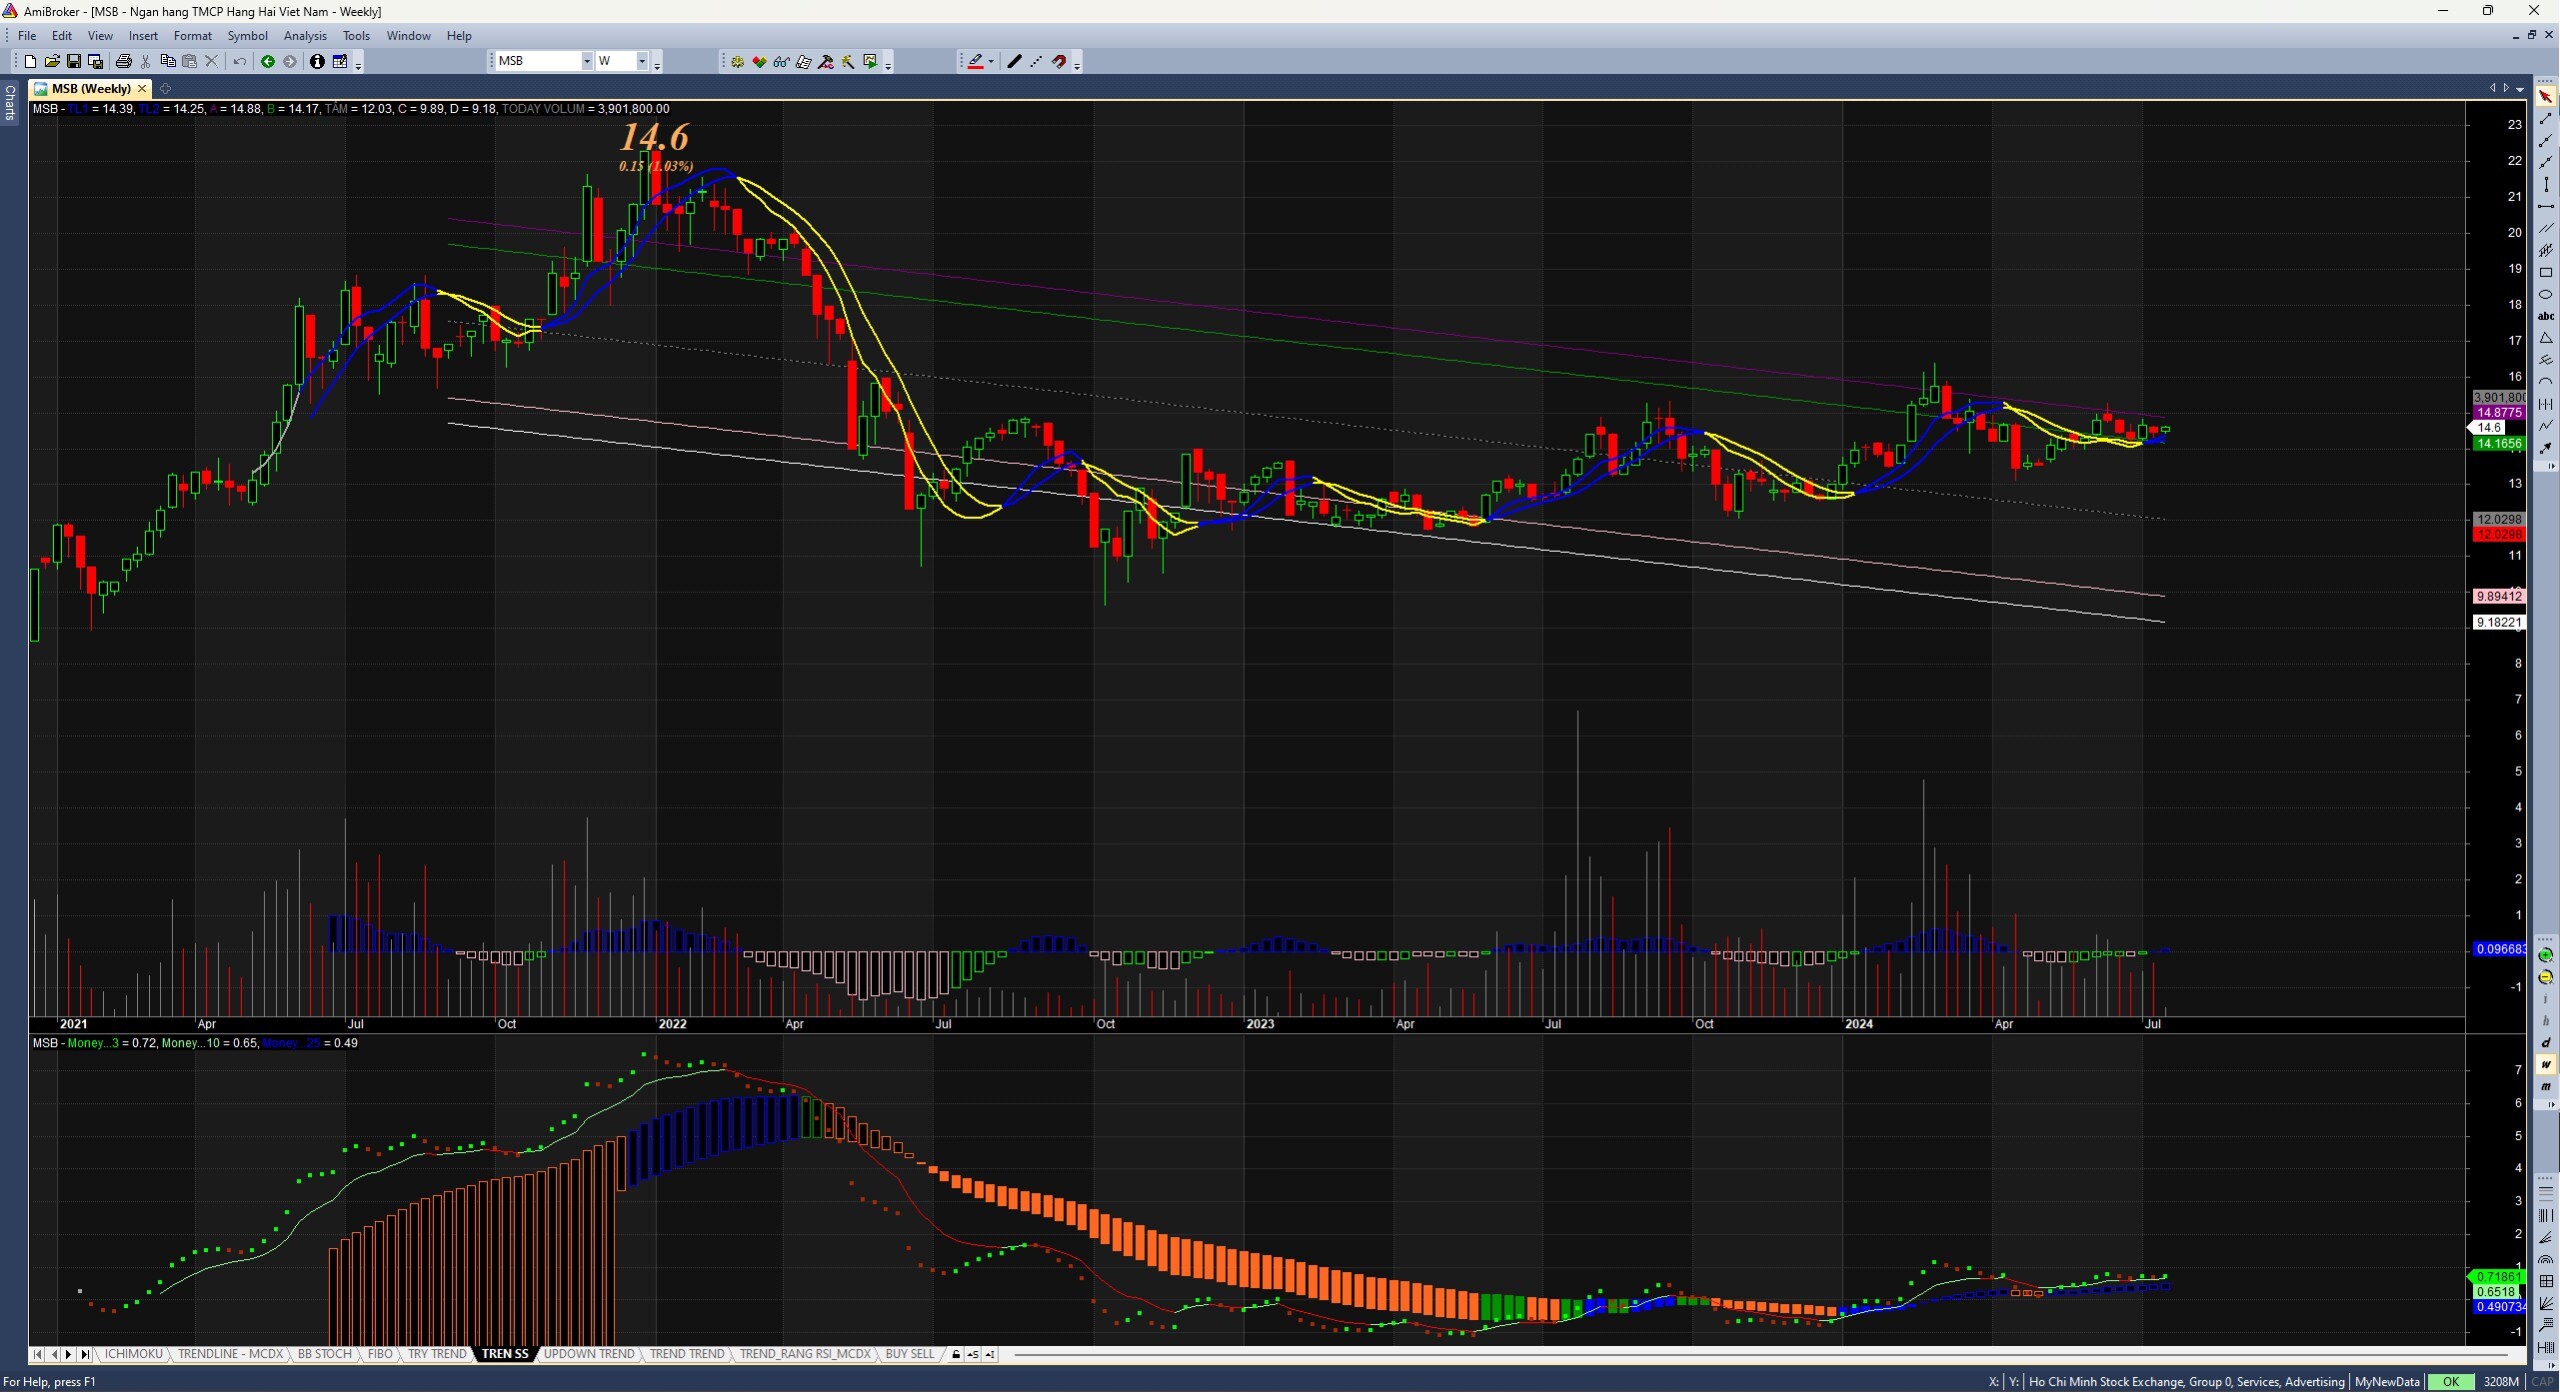The image size is (2560, 1392).
Task: Save the chart with the floppy disk icon
Action: (74, 62)
